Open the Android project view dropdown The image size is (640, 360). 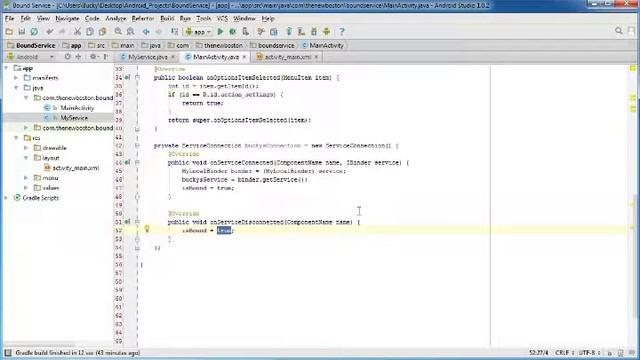tap(31, 57)
